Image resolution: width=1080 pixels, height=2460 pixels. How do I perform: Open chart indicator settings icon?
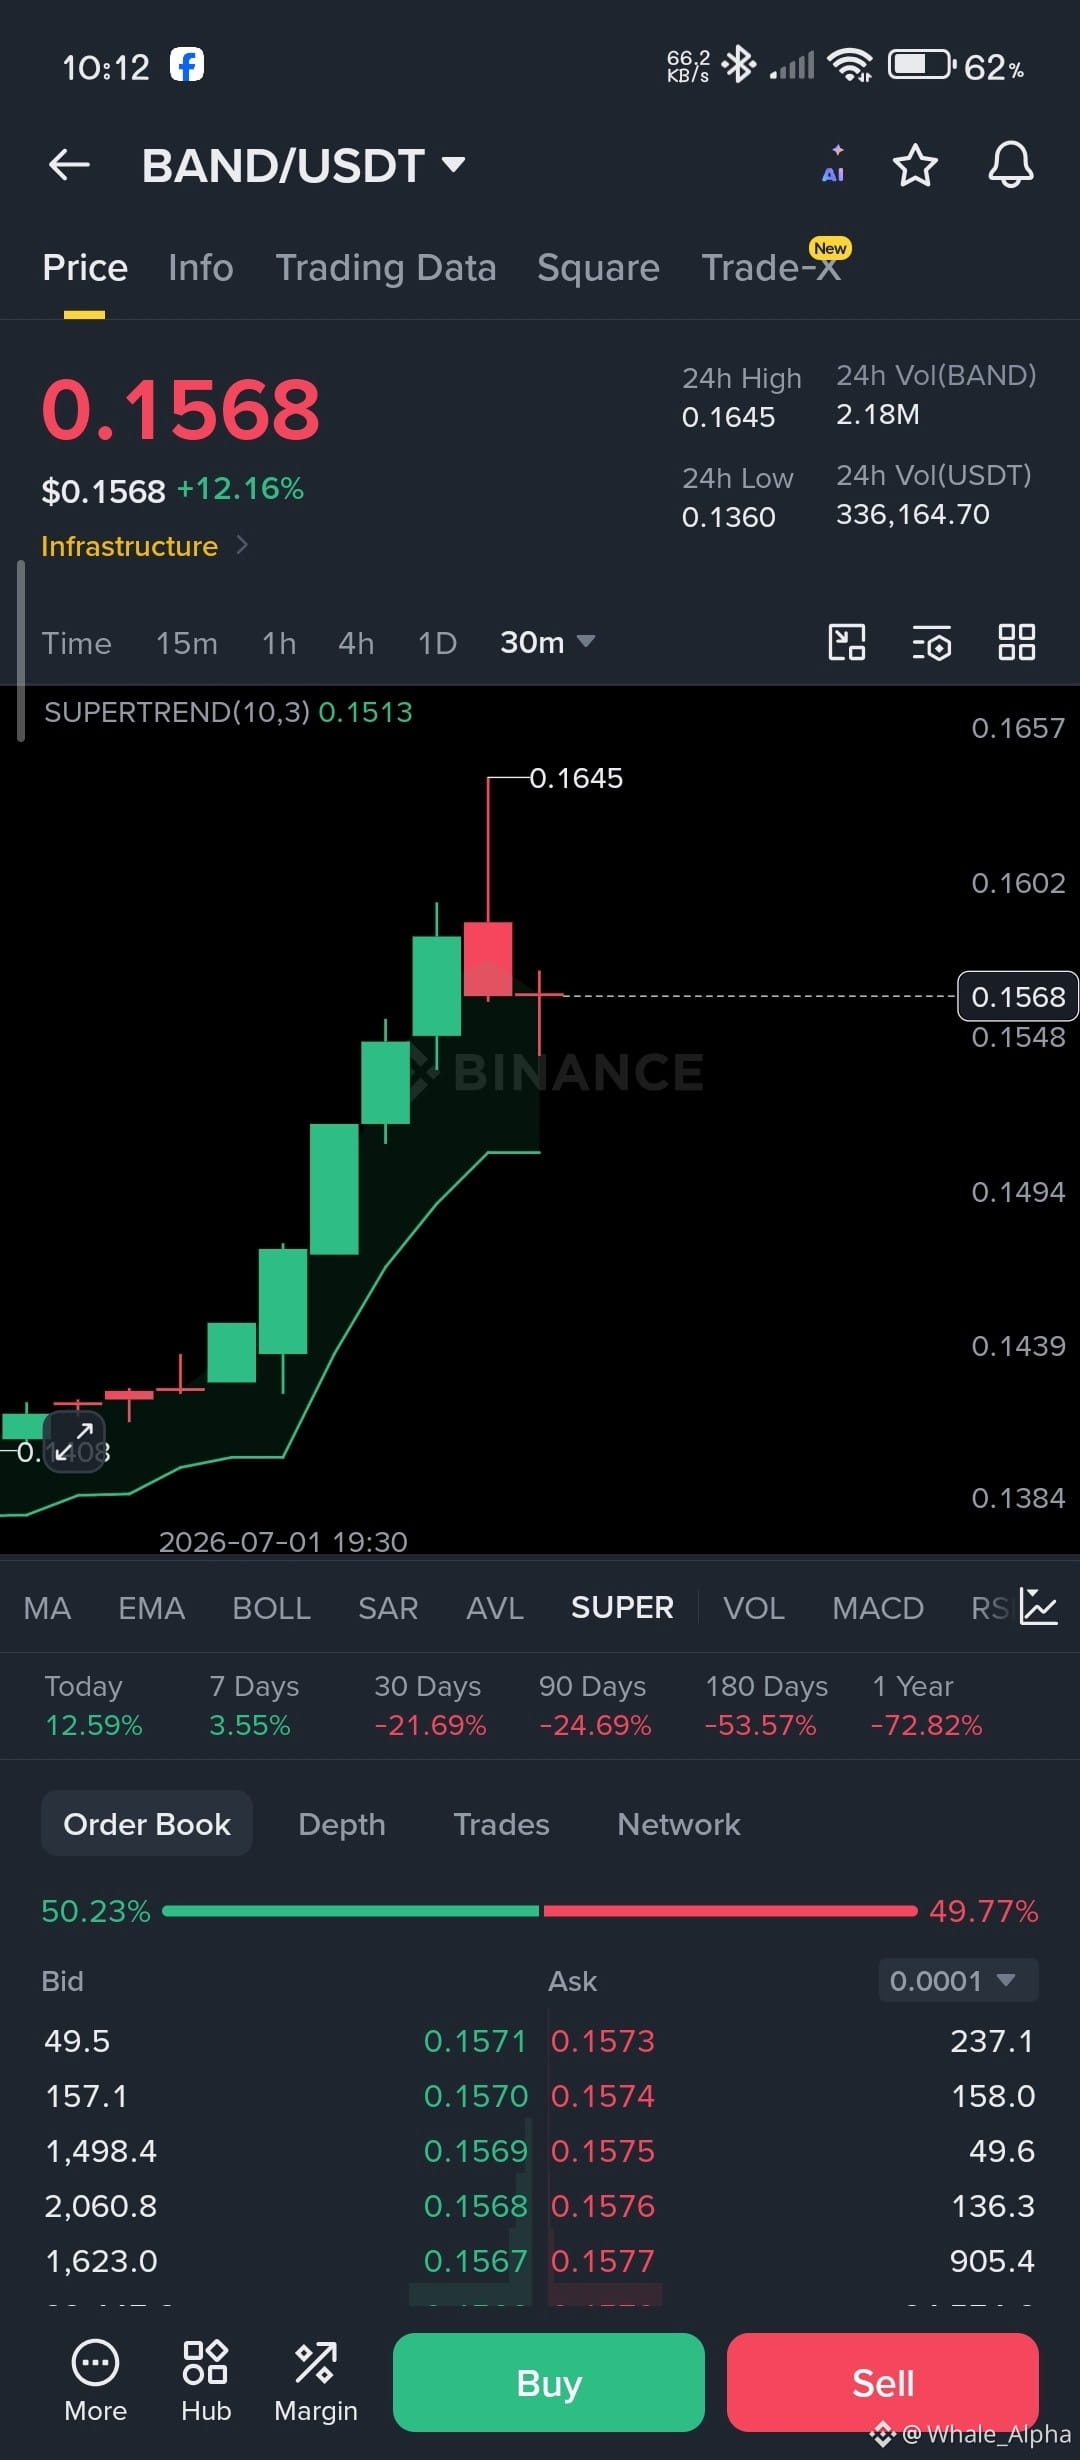point(931,643)
